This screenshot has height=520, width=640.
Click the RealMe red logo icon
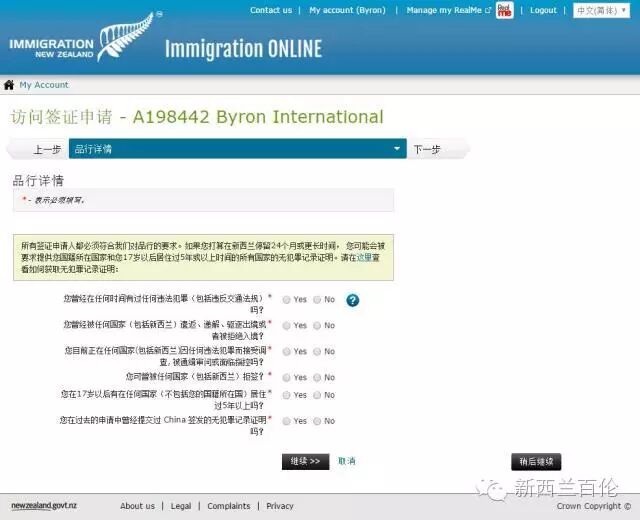pyautogui.click(x=504, y=10)
